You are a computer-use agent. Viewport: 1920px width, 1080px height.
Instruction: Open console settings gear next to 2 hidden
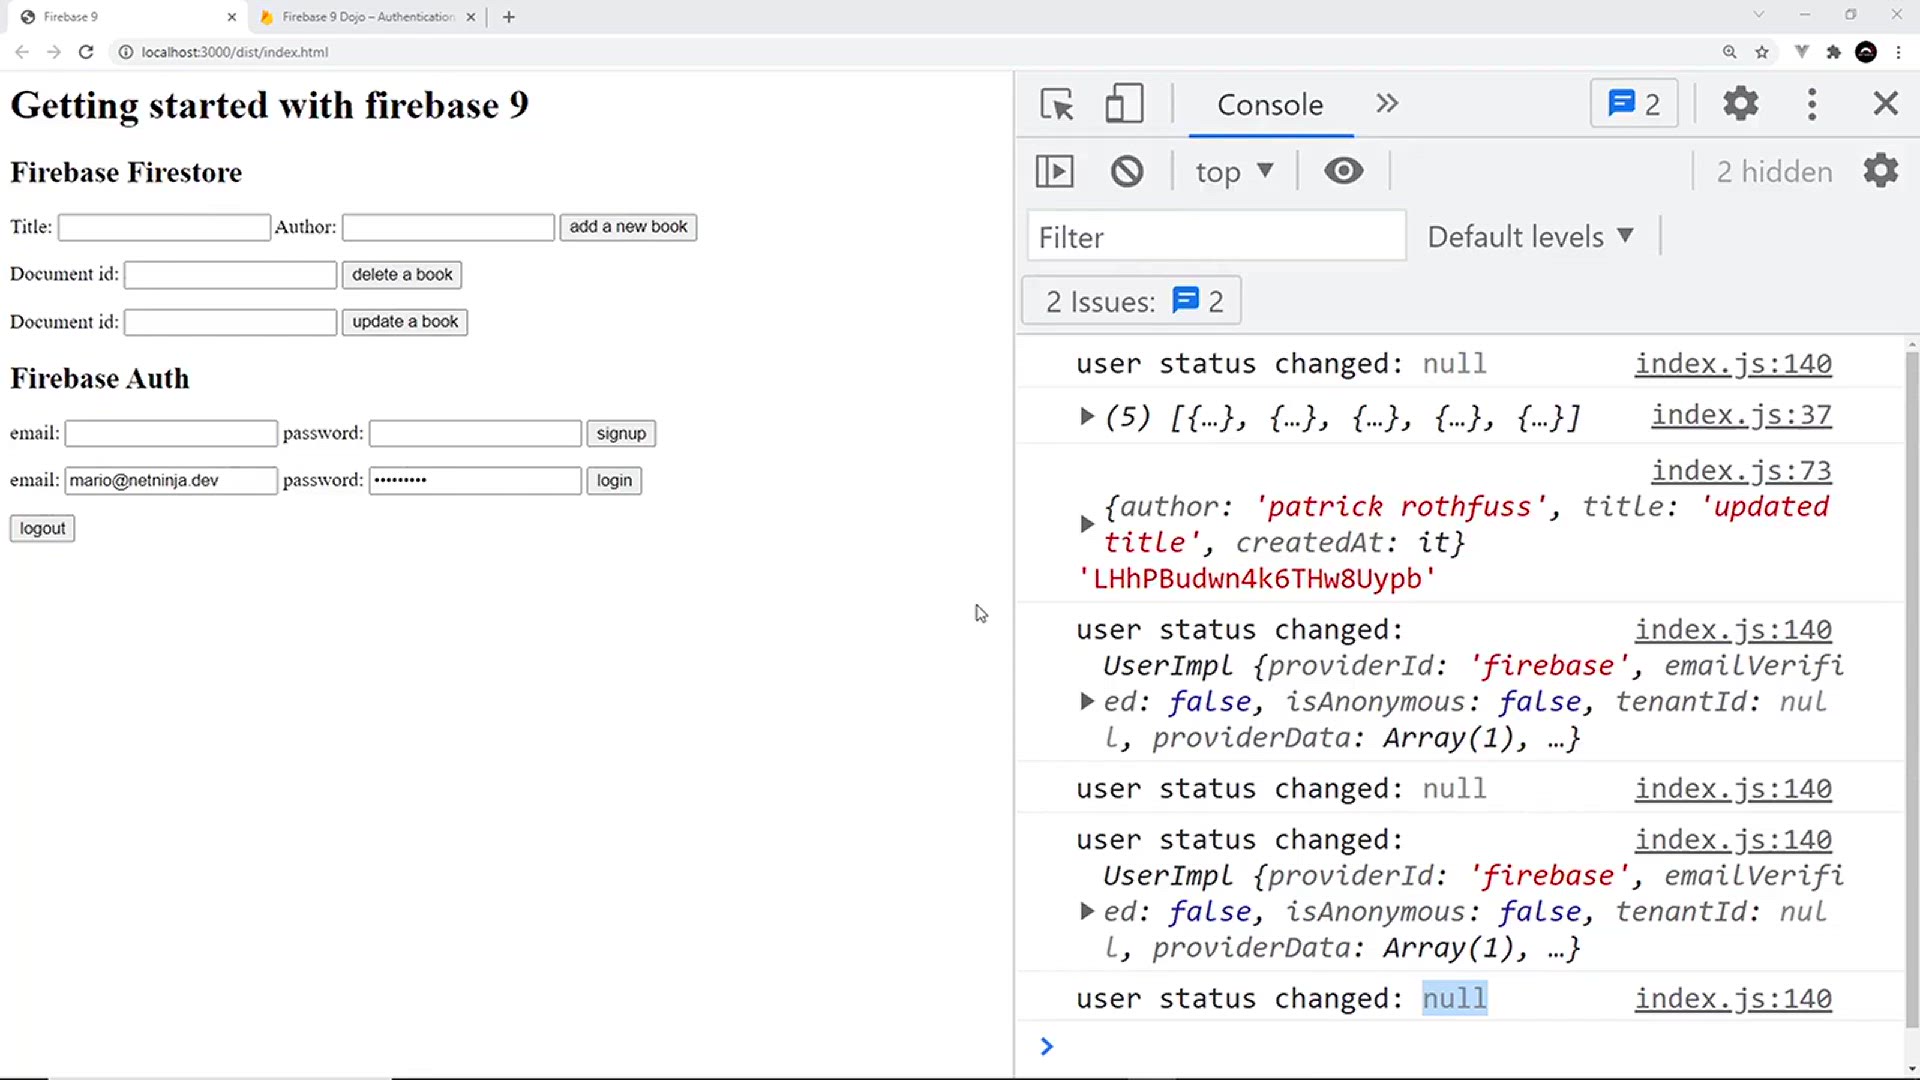[x=1881, y=171]
